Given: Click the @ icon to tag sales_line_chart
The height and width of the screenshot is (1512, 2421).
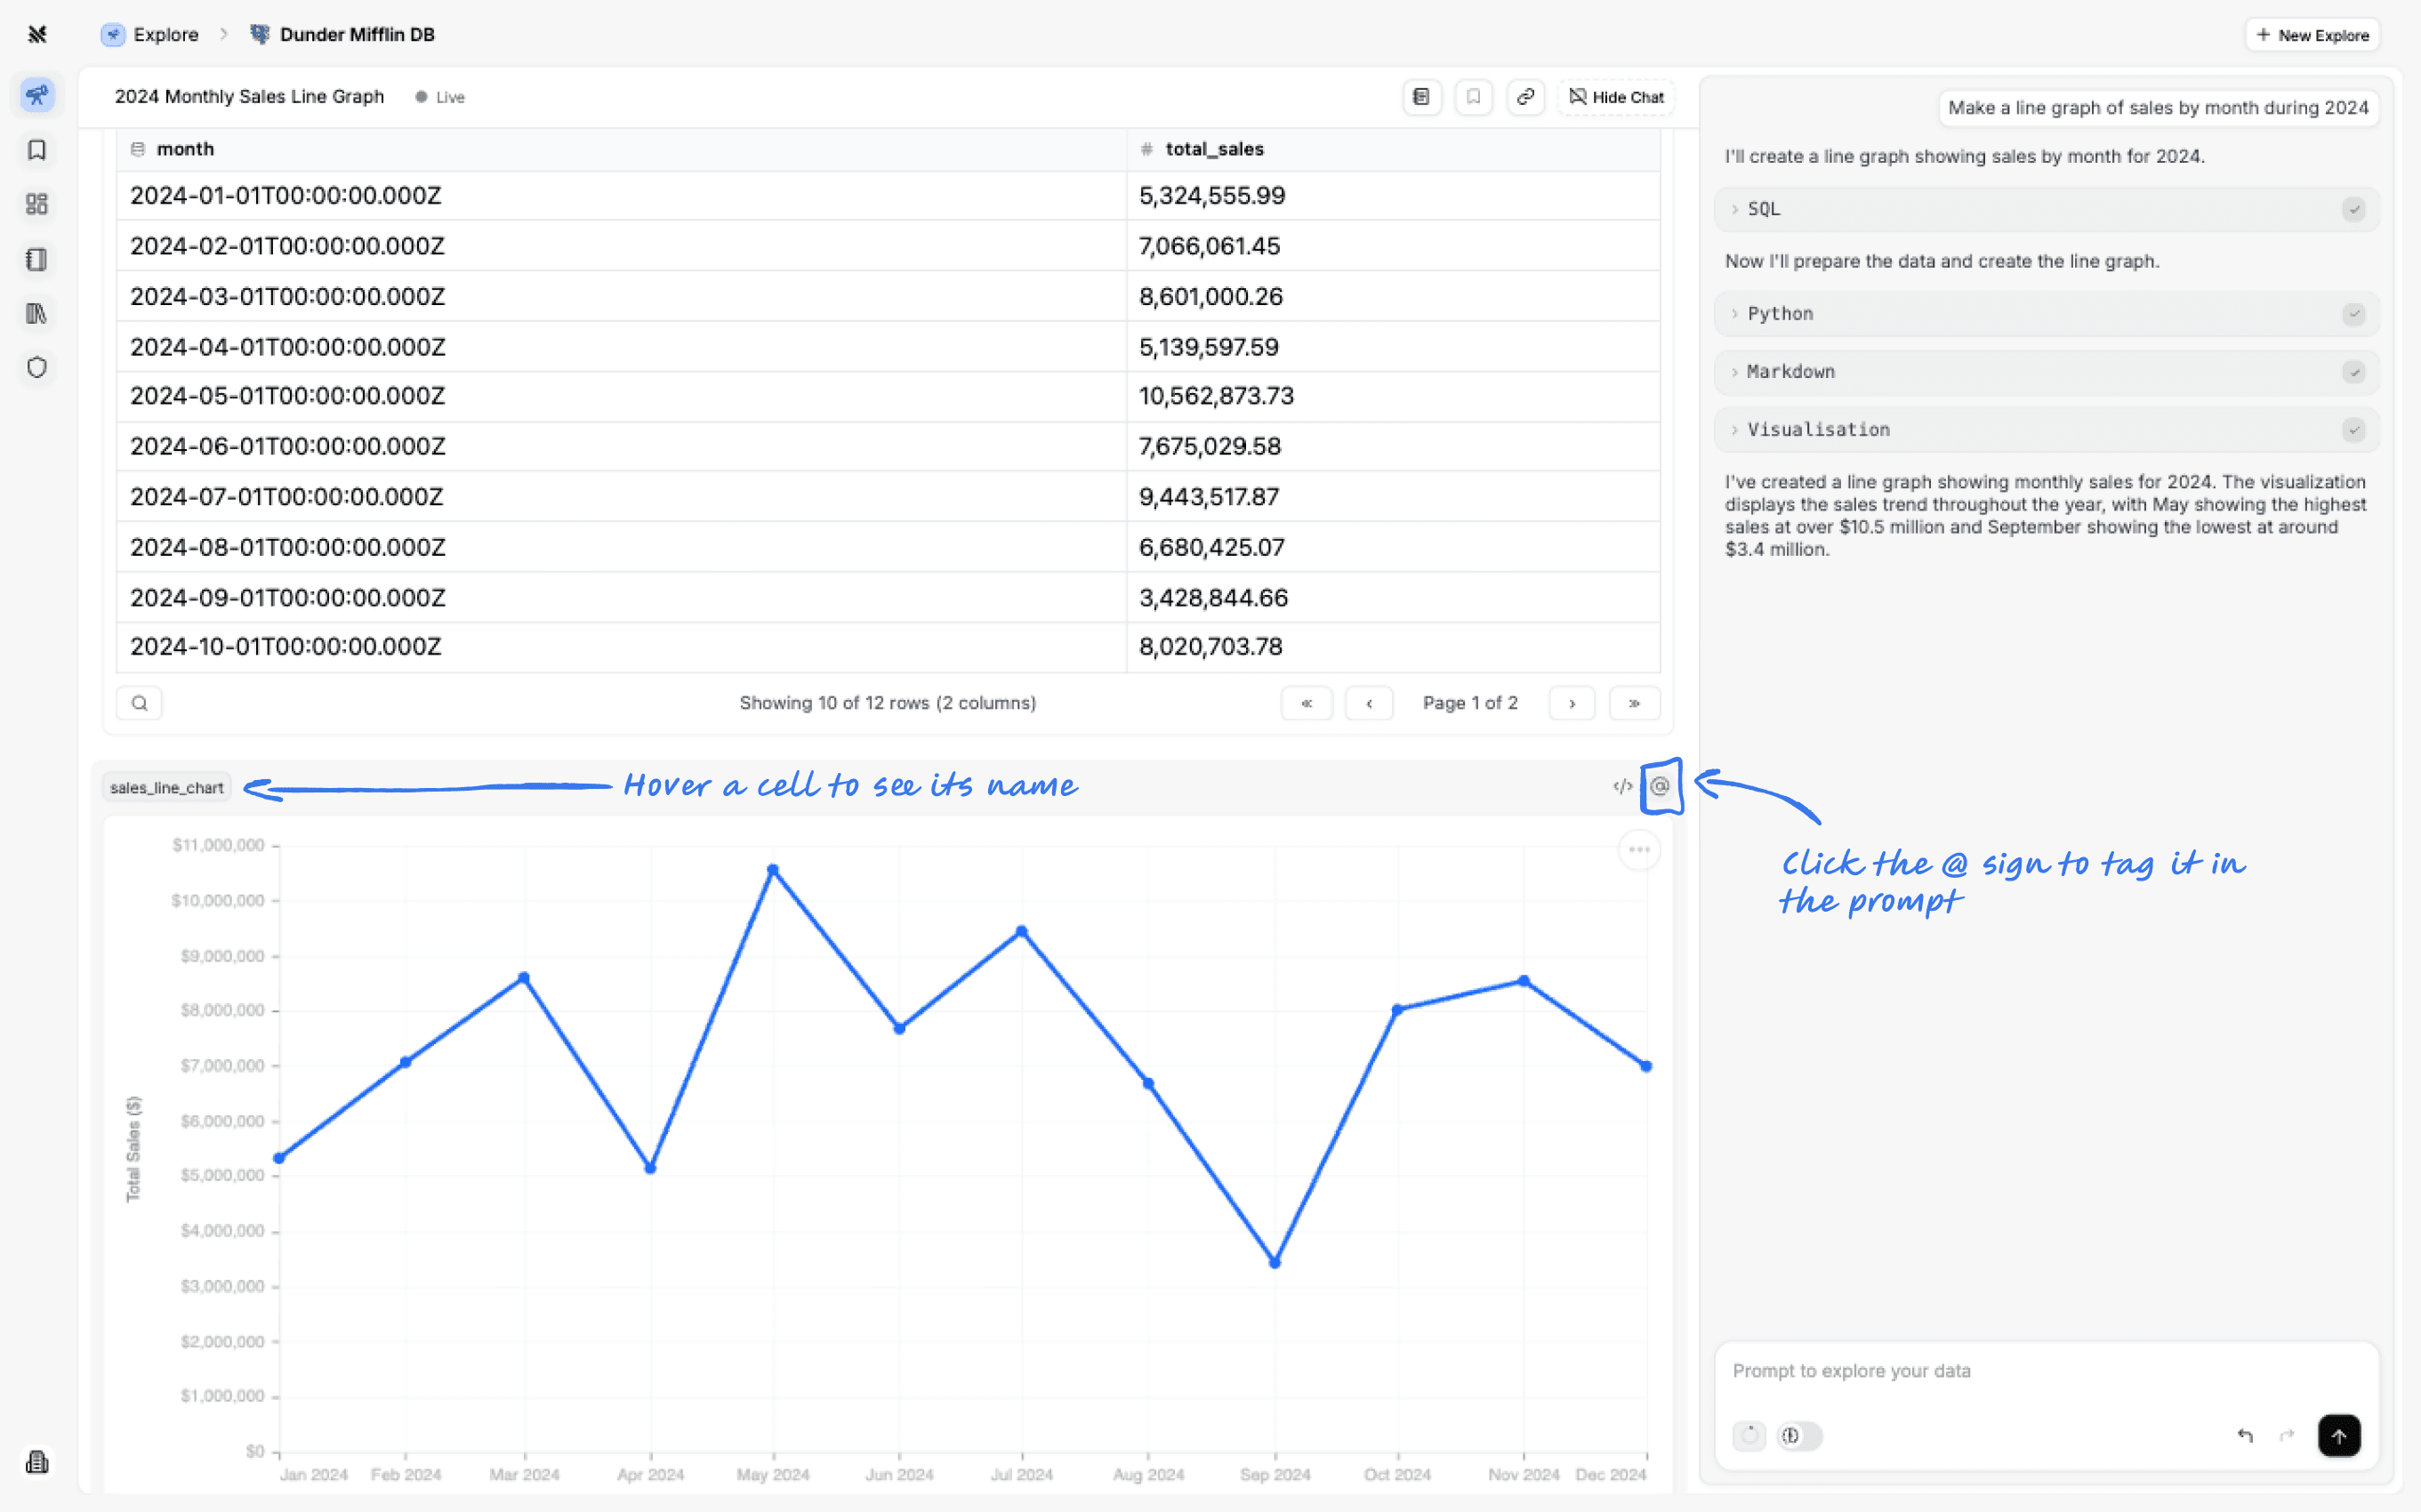Looking at the screenshot, I should tap(1660, 787).
